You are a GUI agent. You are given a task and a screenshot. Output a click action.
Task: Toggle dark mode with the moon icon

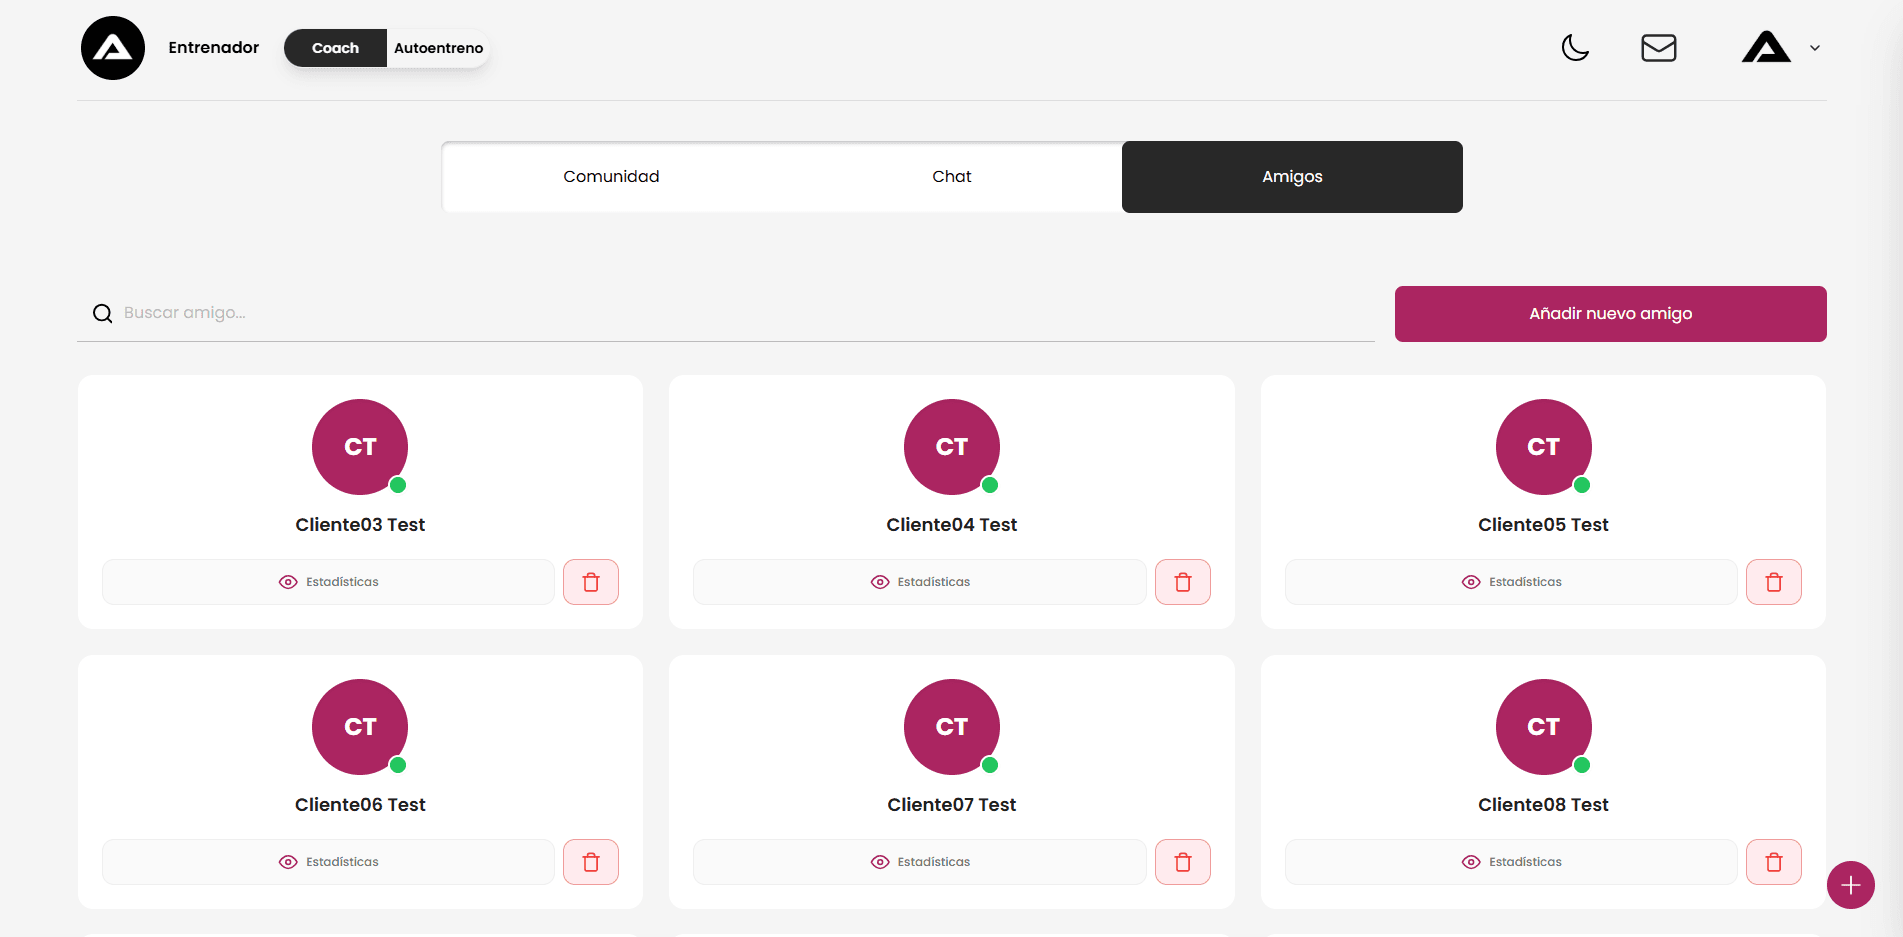coord(1575,48)
